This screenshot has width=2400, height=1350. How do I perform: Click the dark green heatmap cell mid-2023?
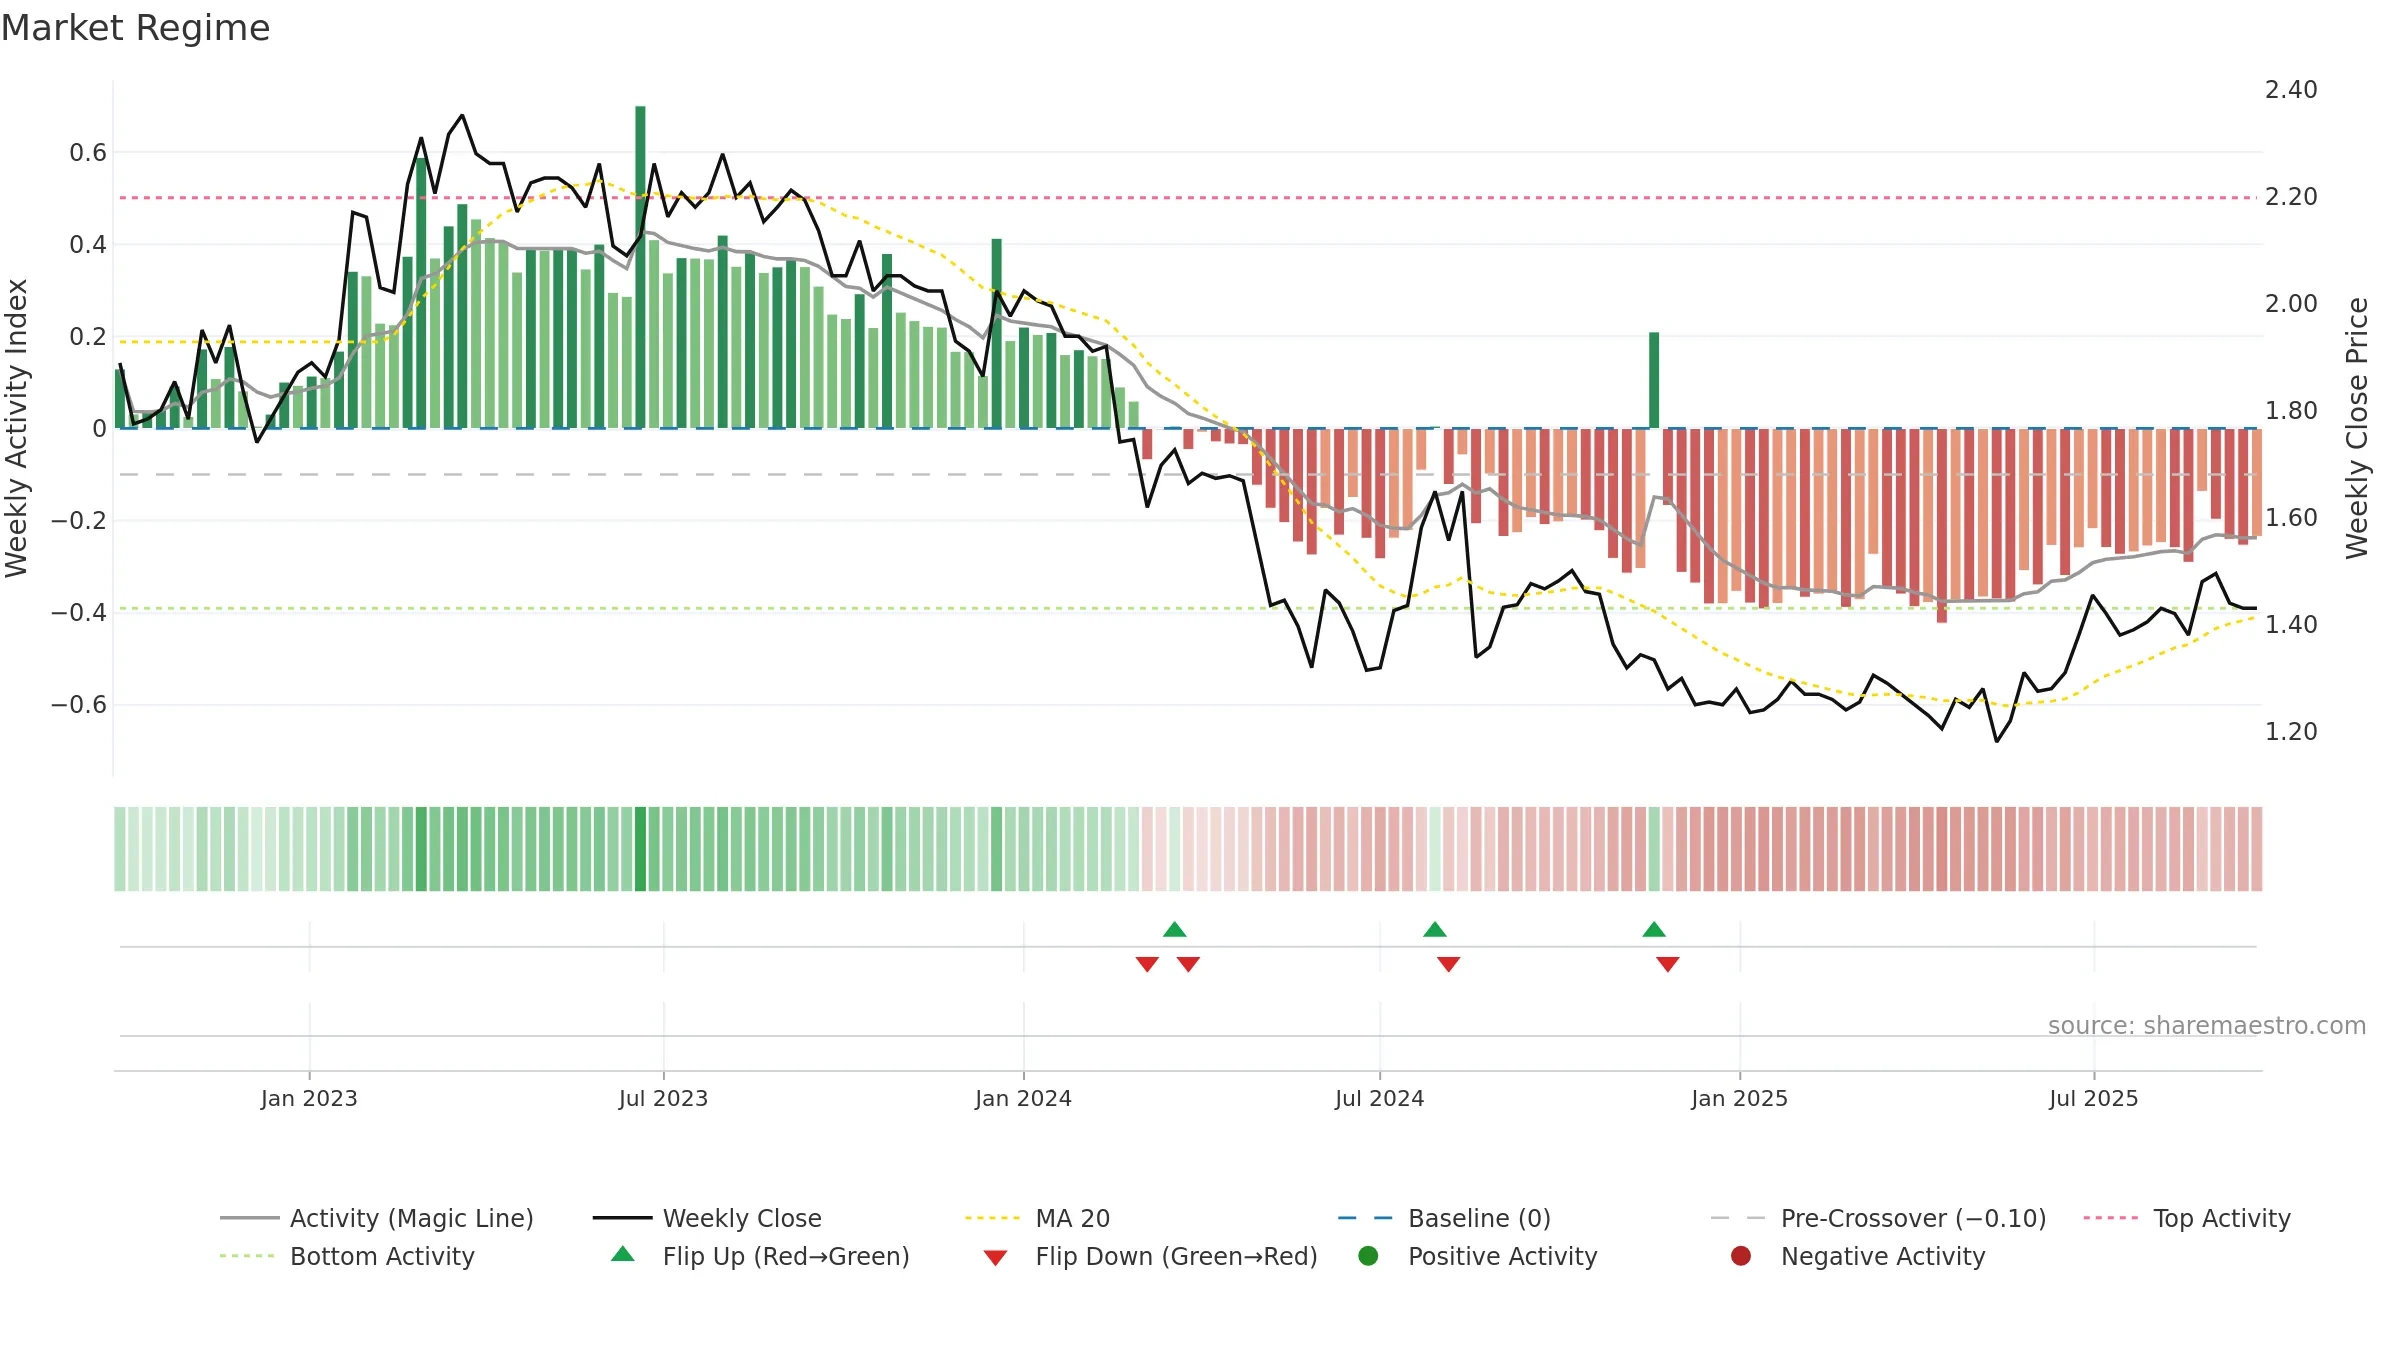[x=640, y=849]
